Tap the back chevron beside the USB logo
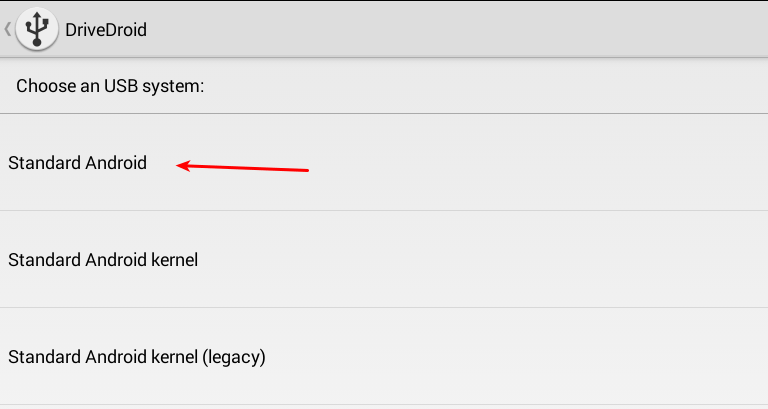Viewport: 768px width, 409px height. 8,29
